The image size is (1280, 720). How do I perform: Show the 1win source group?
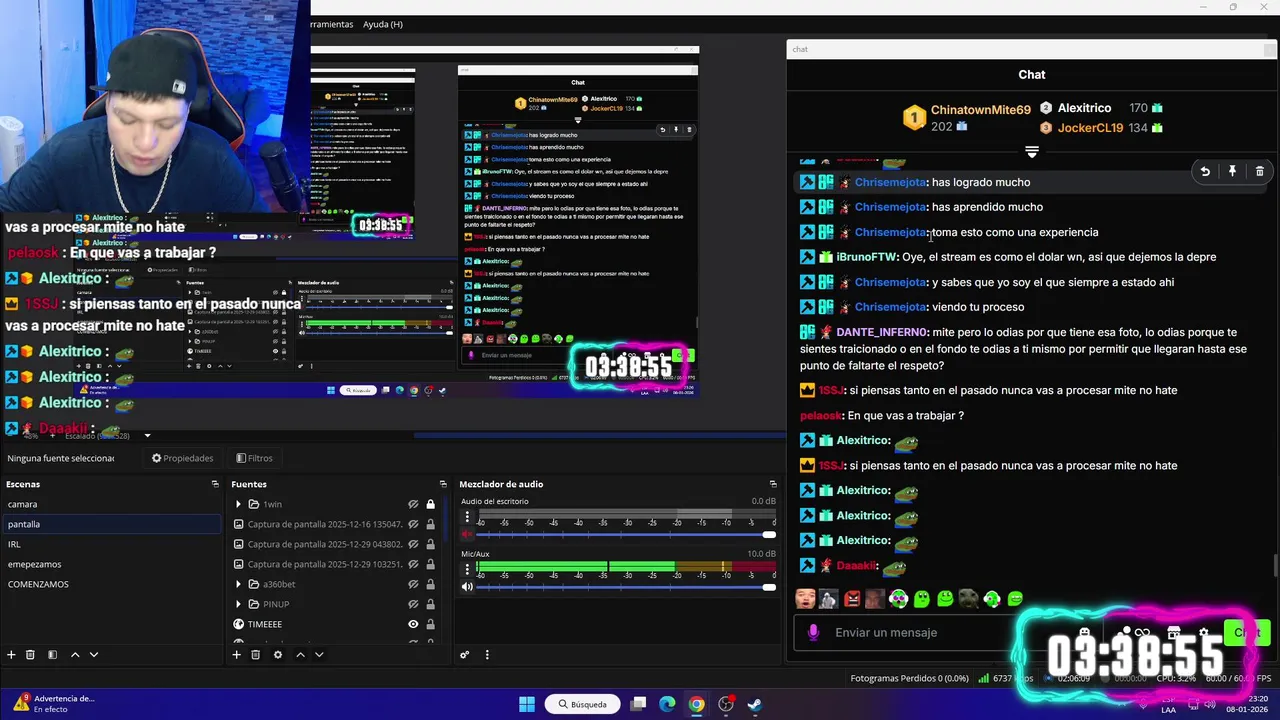coord(413,505)
